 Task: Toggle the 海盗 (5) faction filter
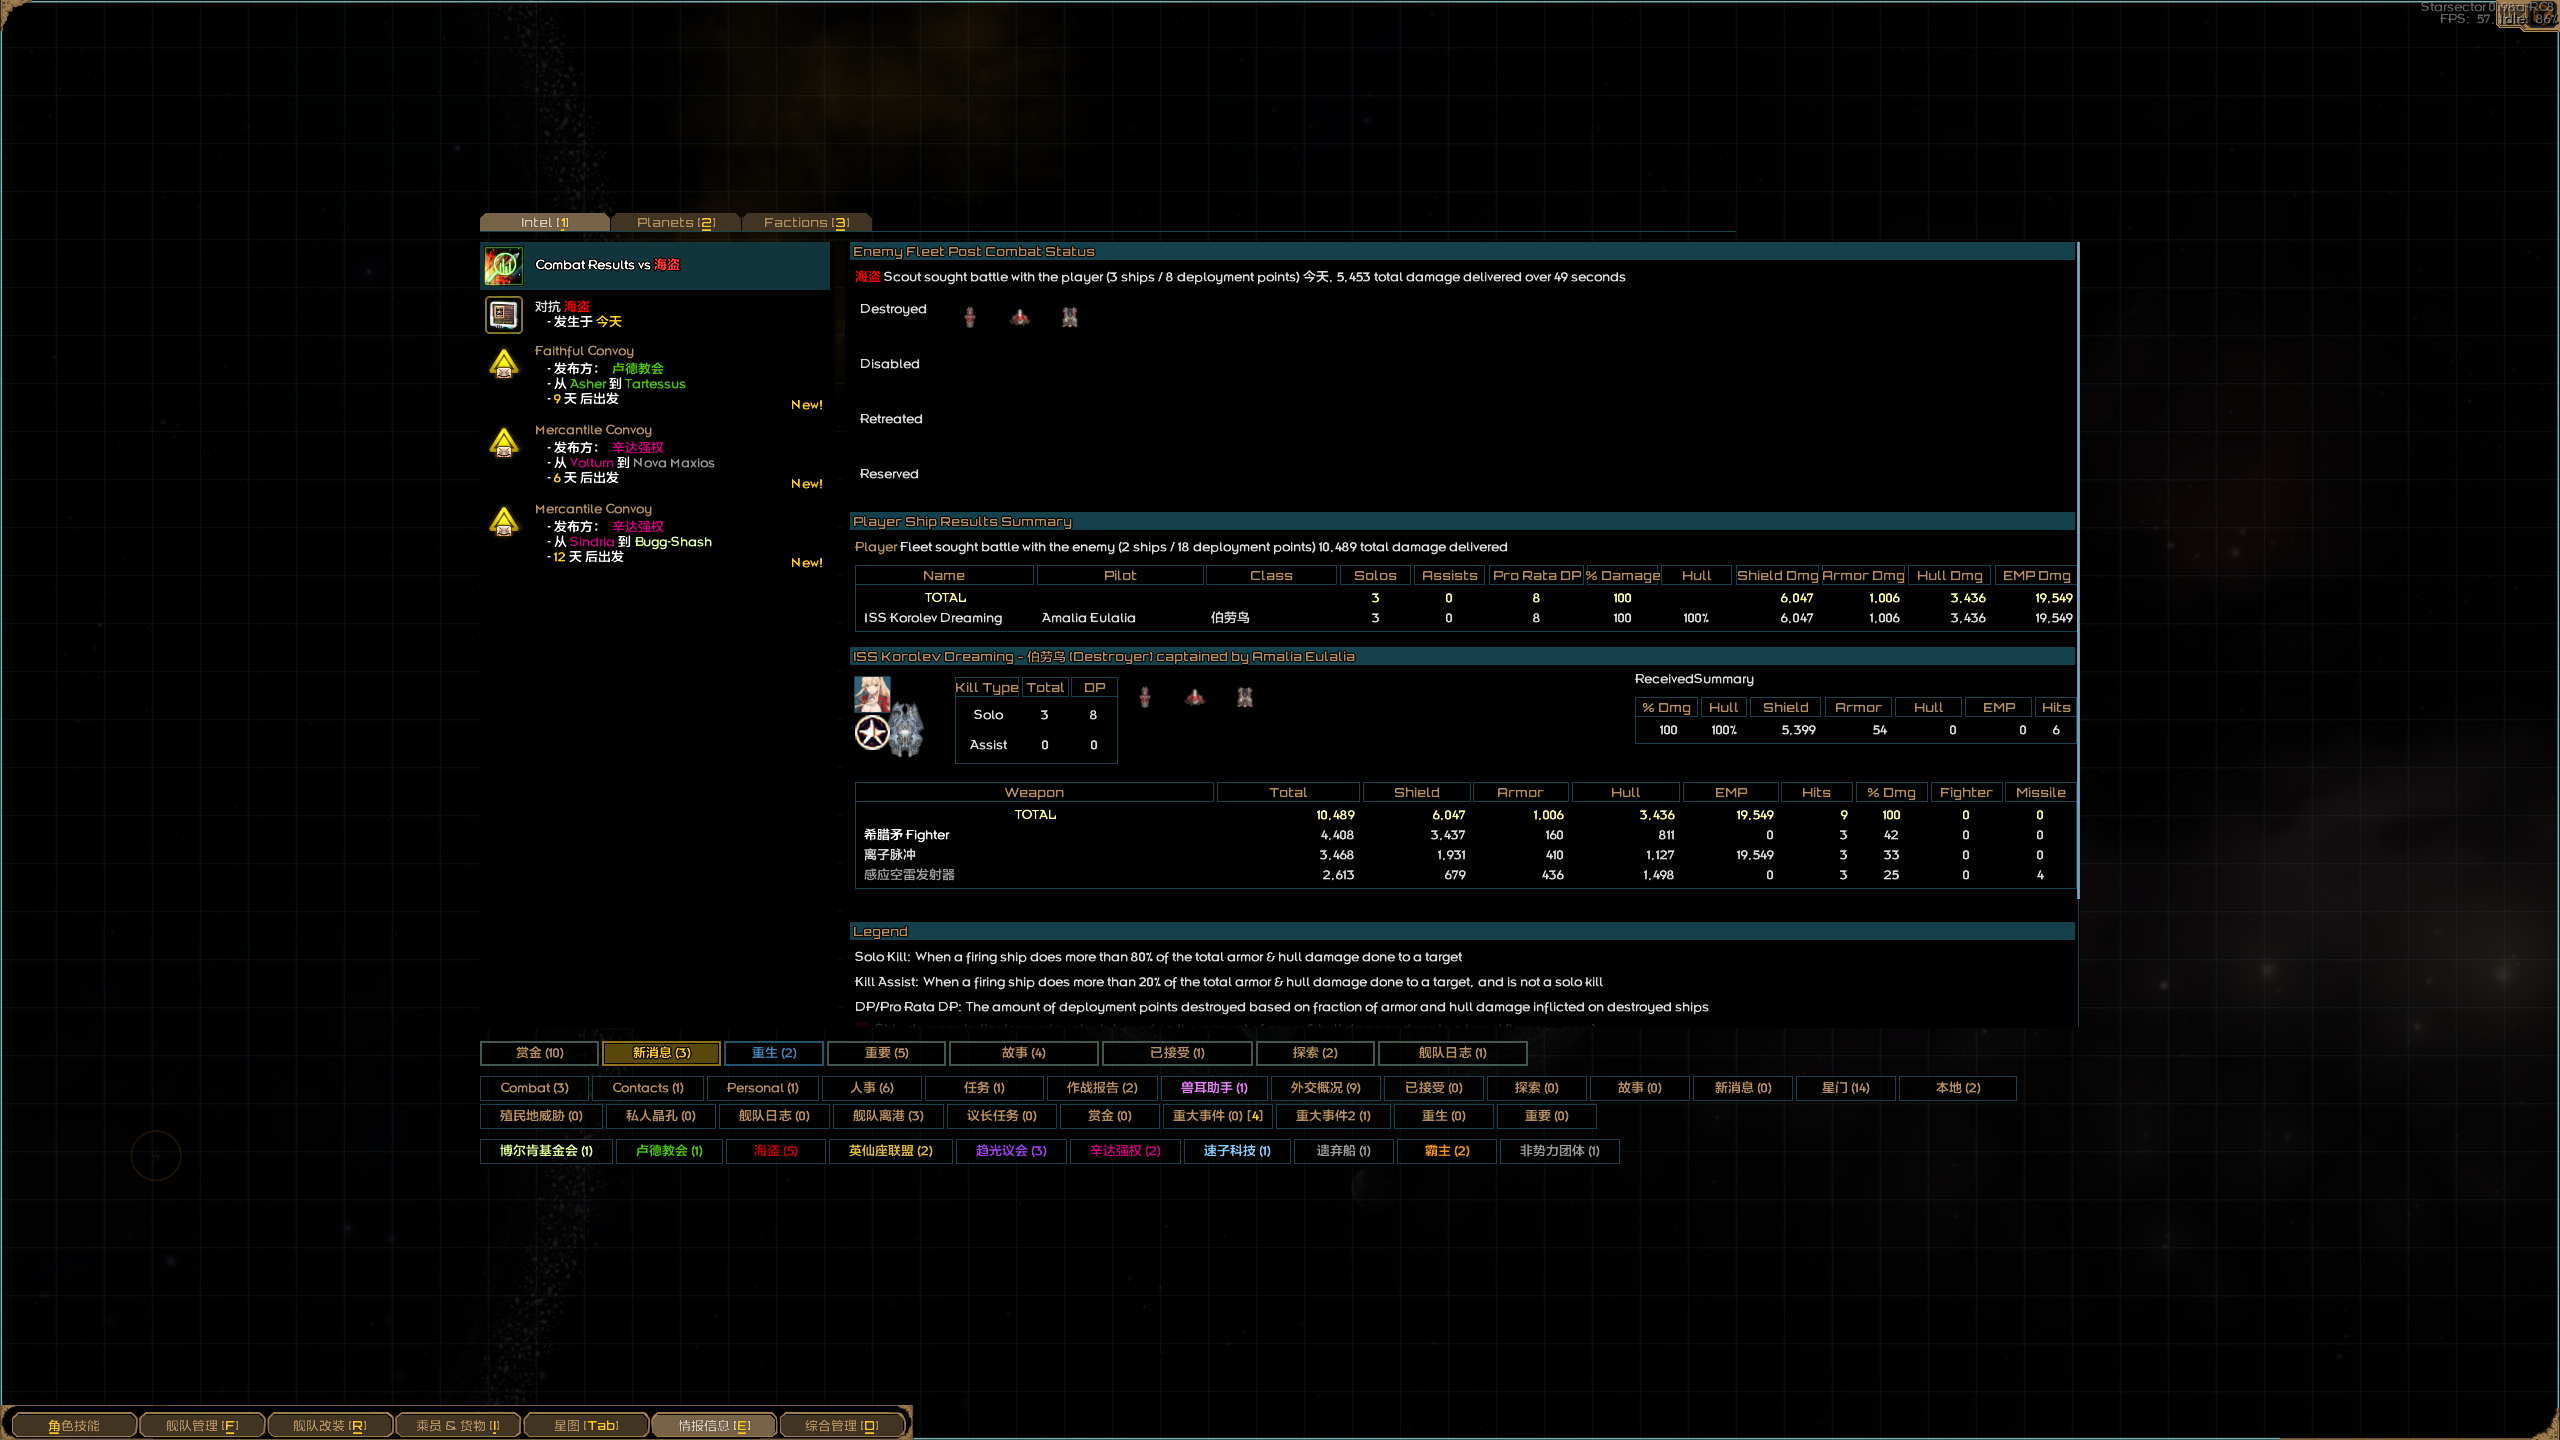[775, 1151]
